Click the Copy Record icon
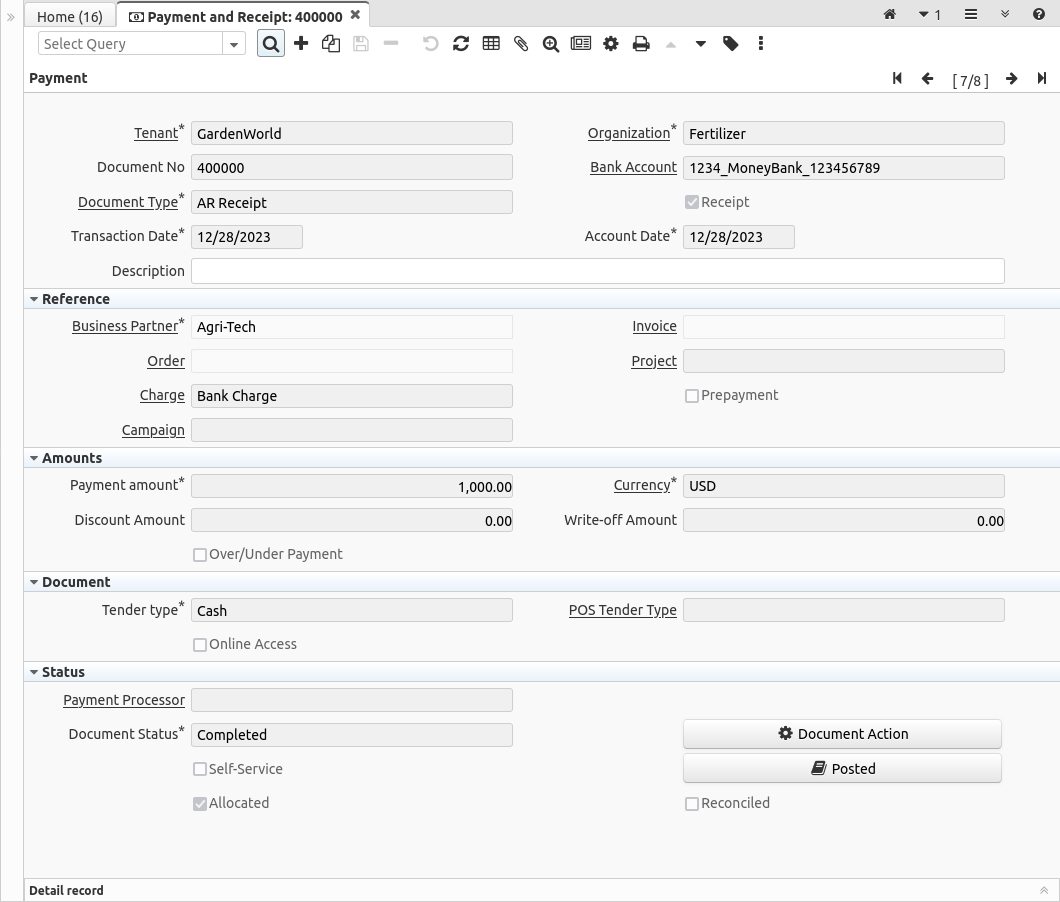 (x=331, y=44)
